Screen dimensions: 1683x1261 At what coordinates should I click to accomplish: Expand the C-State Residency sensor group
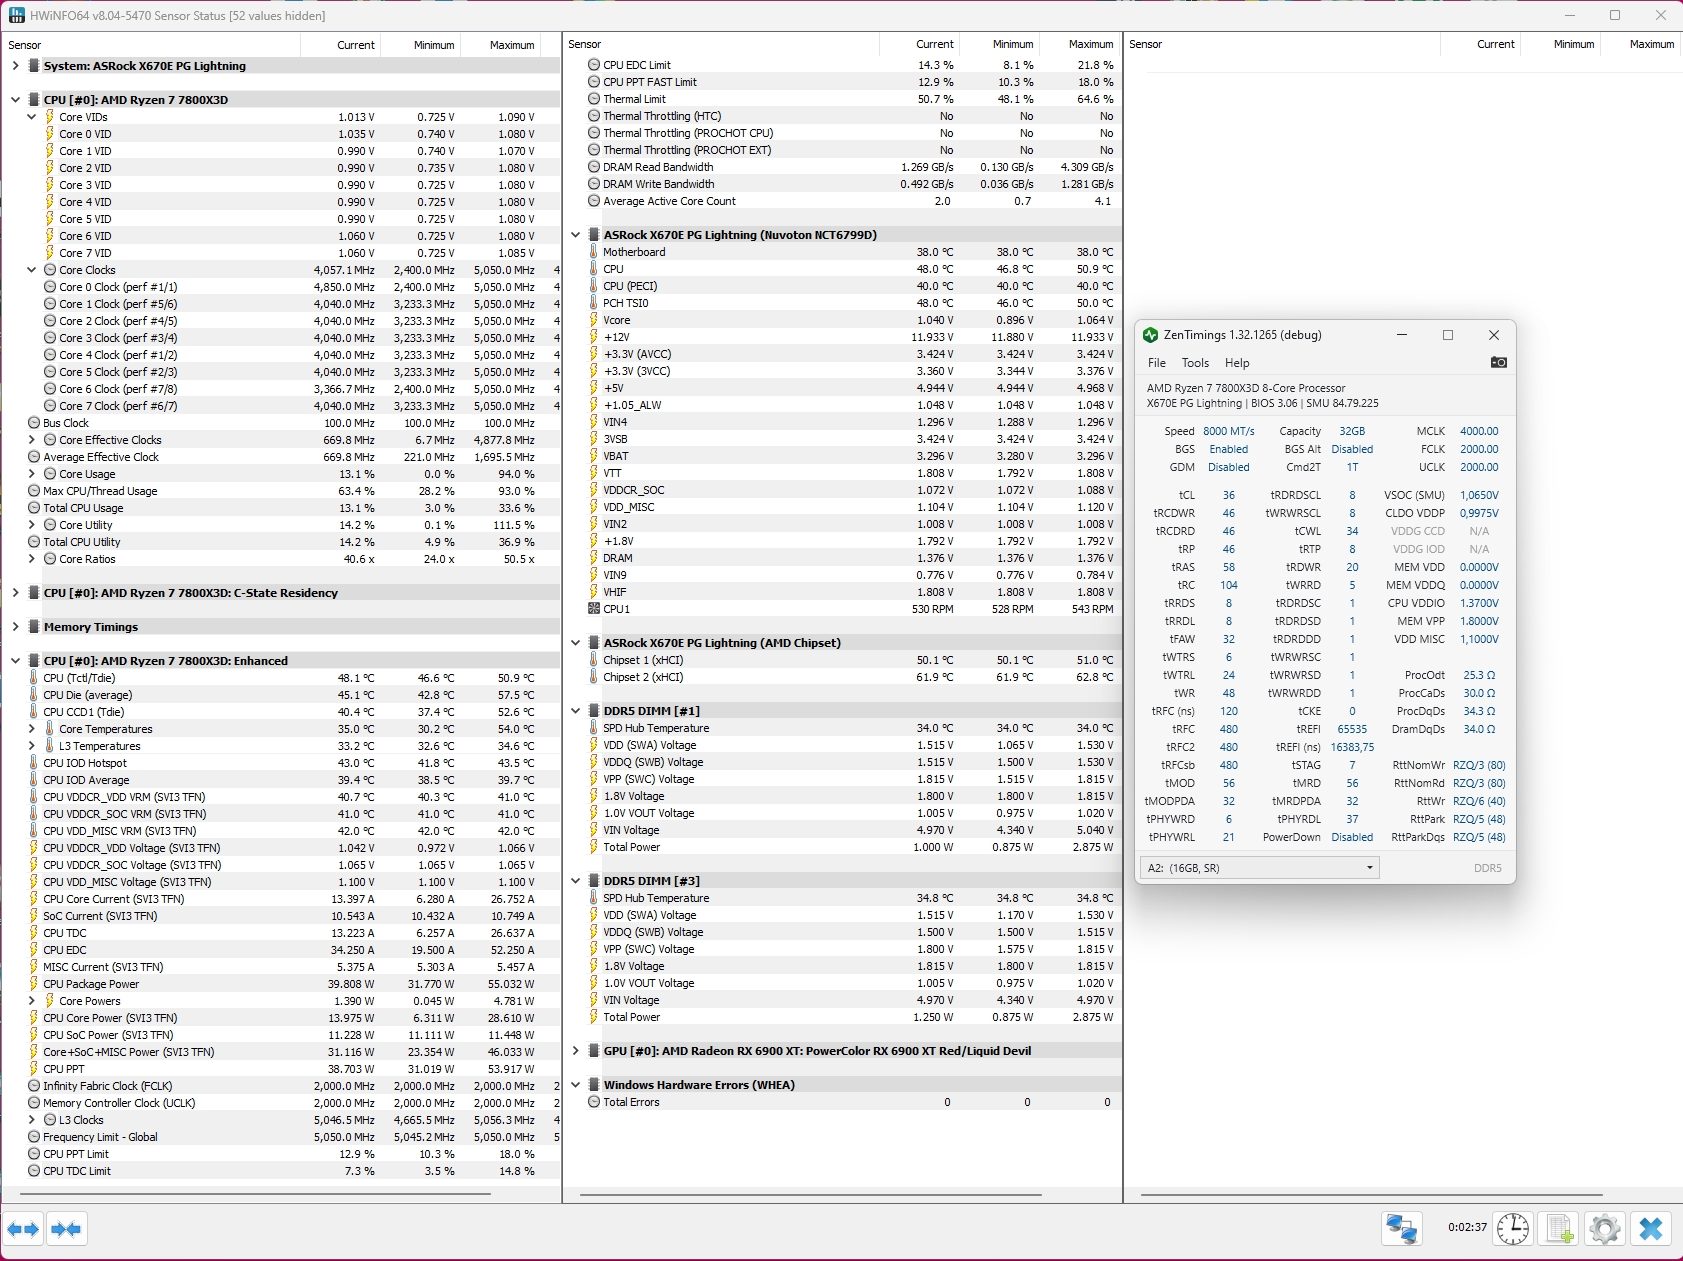pos(15,593)
